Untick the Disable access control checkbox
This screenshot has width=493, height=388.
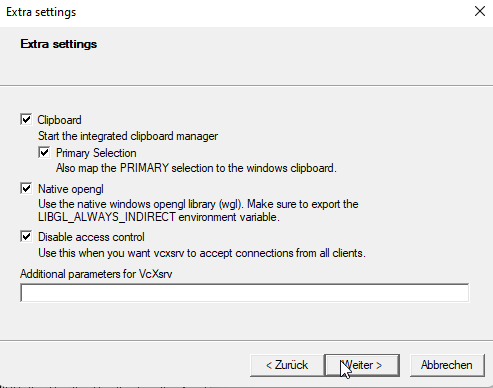pyautogui.click(x=26, y=237)
